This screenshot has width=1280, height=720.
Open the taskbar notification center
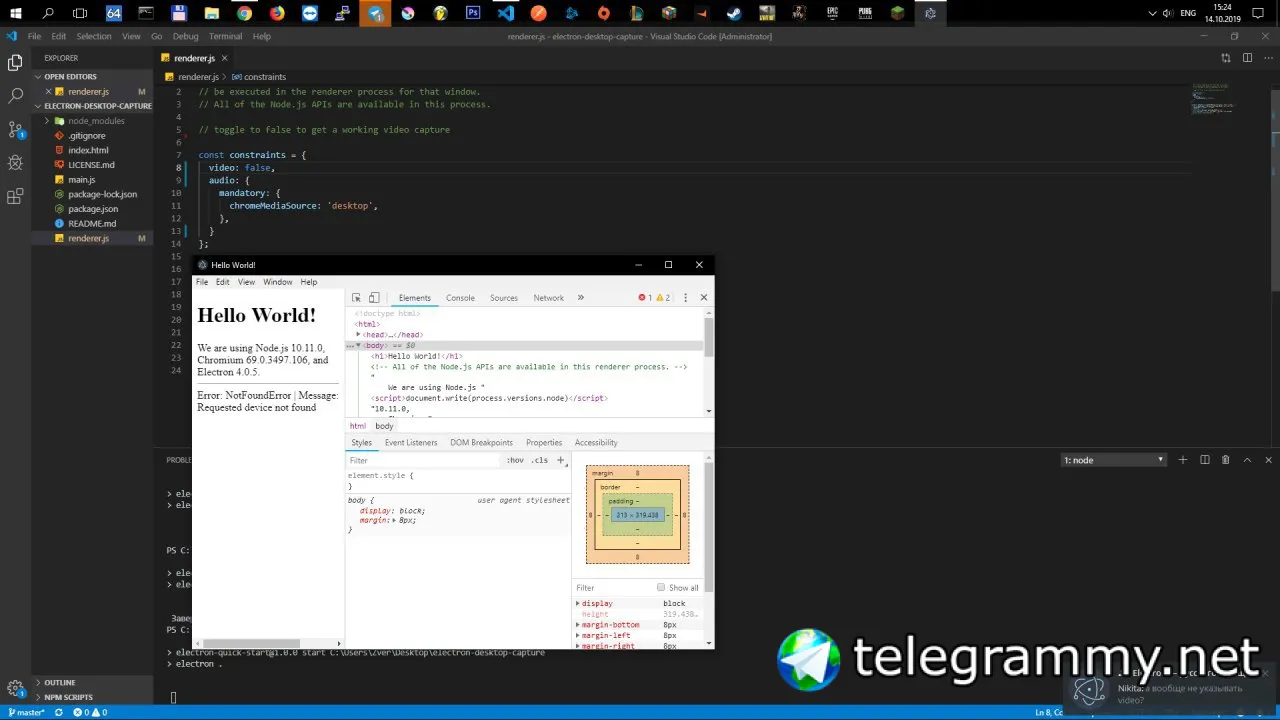(1259, 13)
